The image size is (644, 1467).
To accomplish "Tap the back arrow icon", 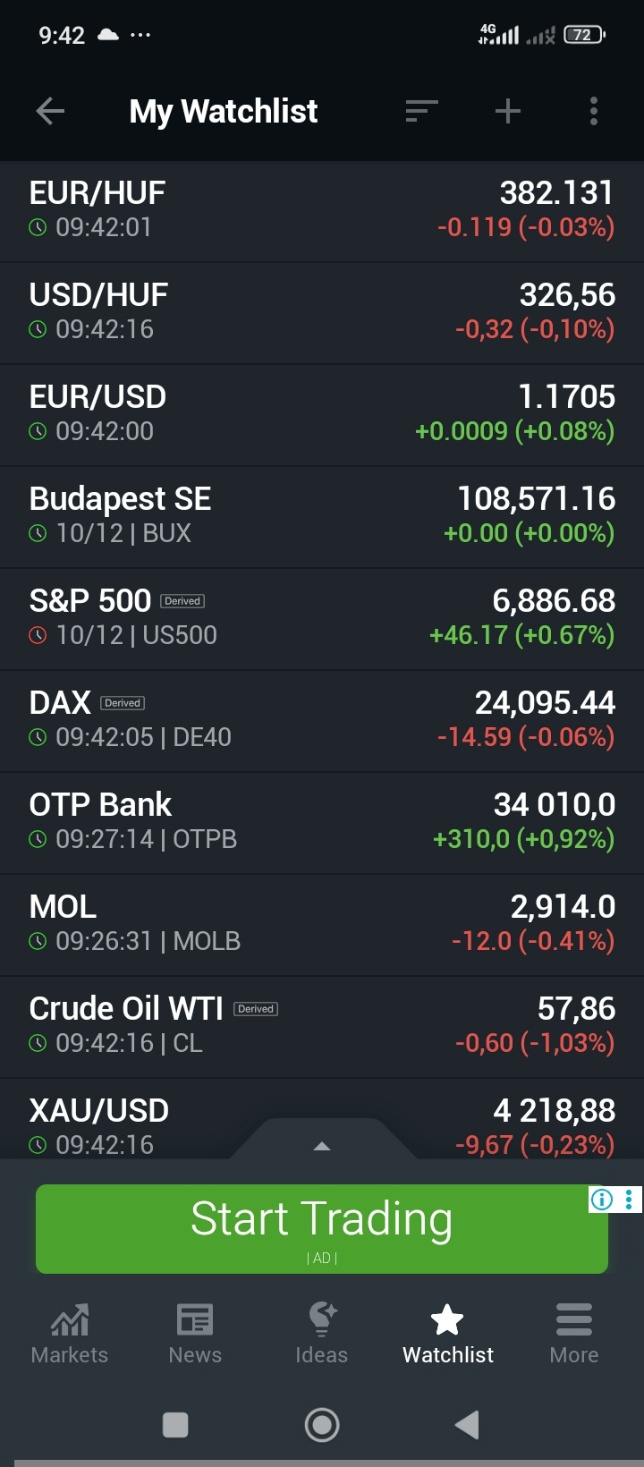I will (50, 111).
